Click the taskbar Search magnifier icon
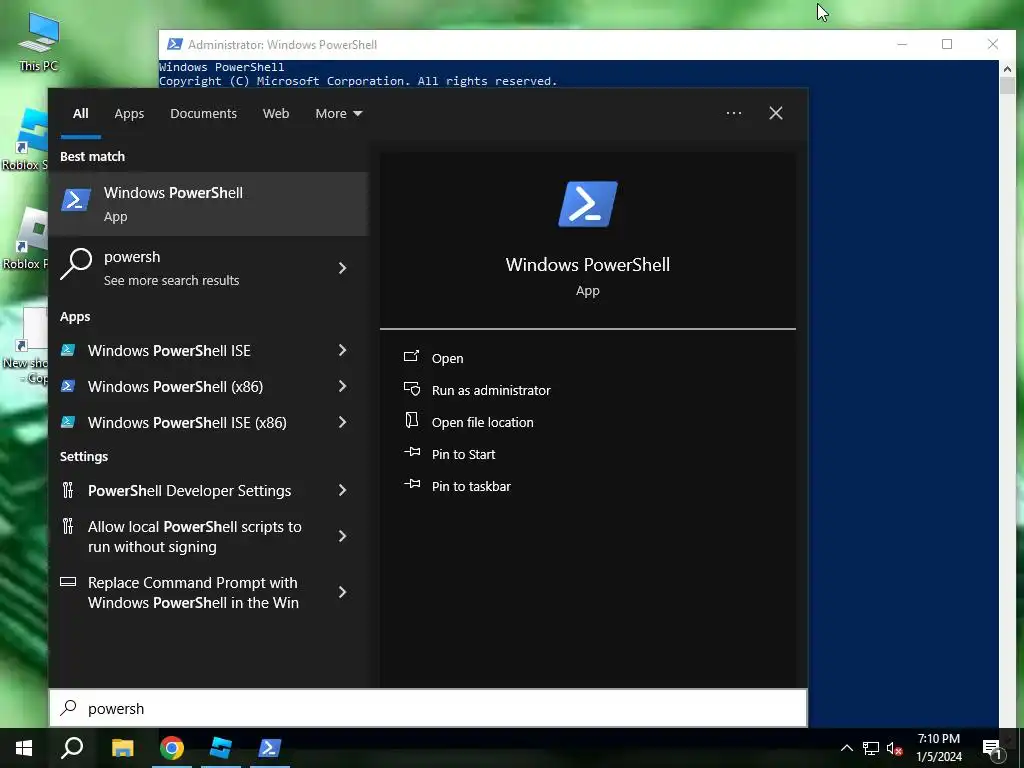Image resolution: width=1024 pixels, height=768 pixels. coord(72,748)
